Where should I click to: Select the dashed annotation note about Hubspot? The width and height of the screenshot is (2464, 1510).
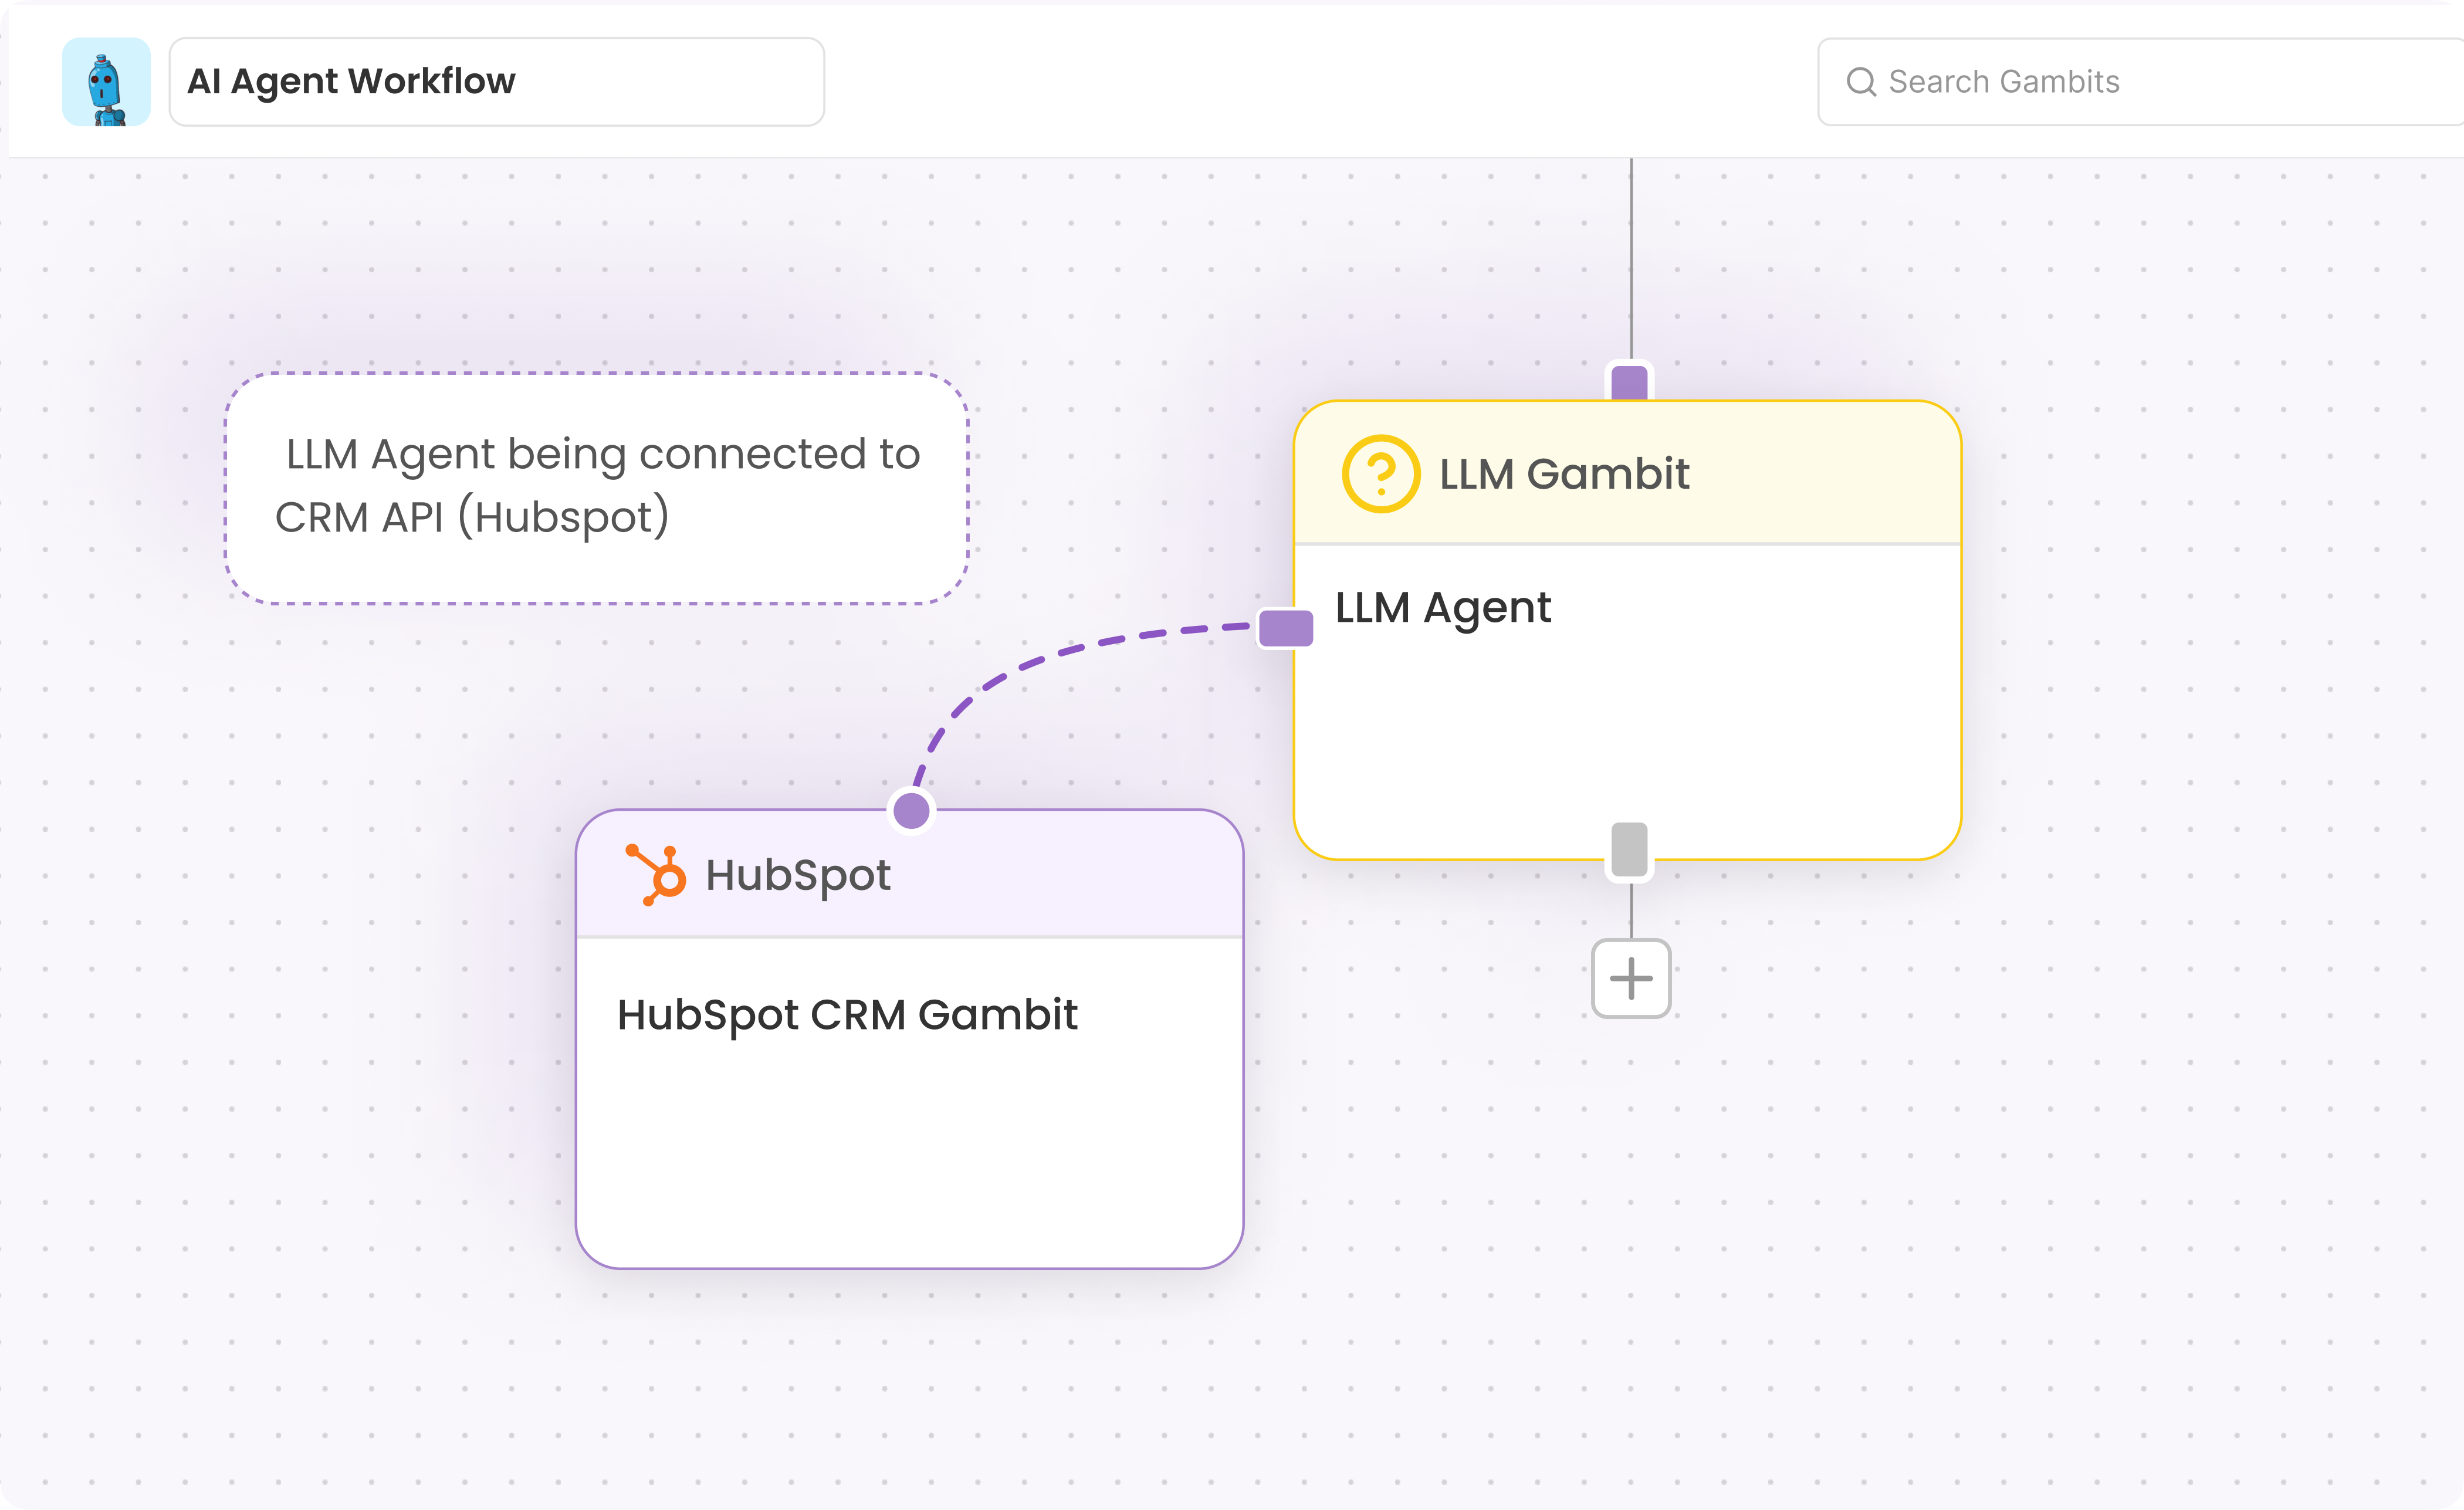597,488
